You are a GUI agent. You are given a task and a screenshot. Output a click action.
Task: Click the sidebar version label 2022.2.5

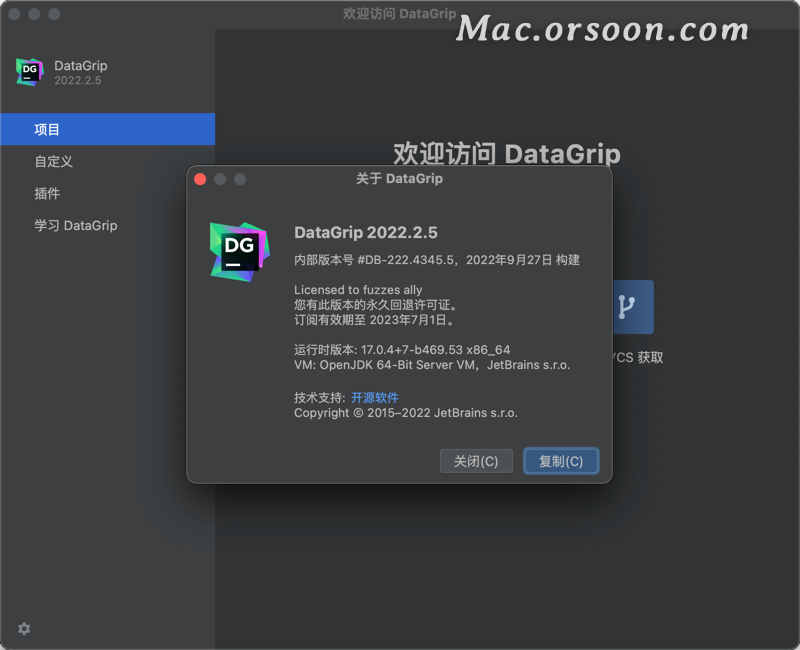coord(78,81)
